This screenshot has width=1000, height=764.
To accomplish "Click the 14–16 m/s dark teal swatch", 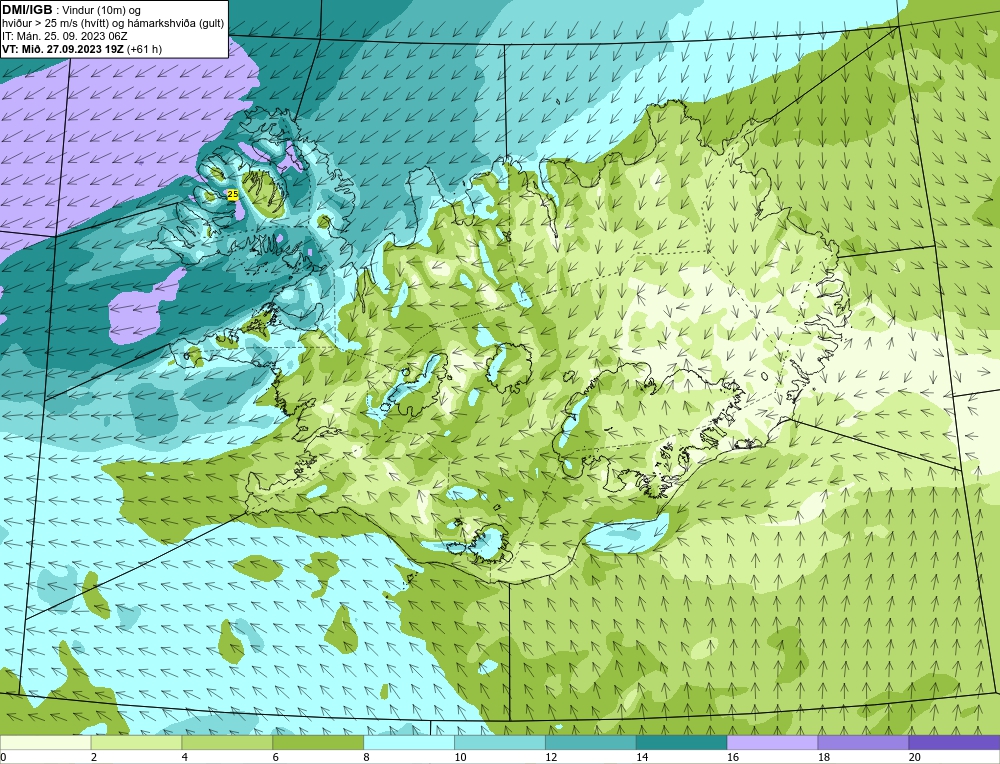I will coord(681,742).
